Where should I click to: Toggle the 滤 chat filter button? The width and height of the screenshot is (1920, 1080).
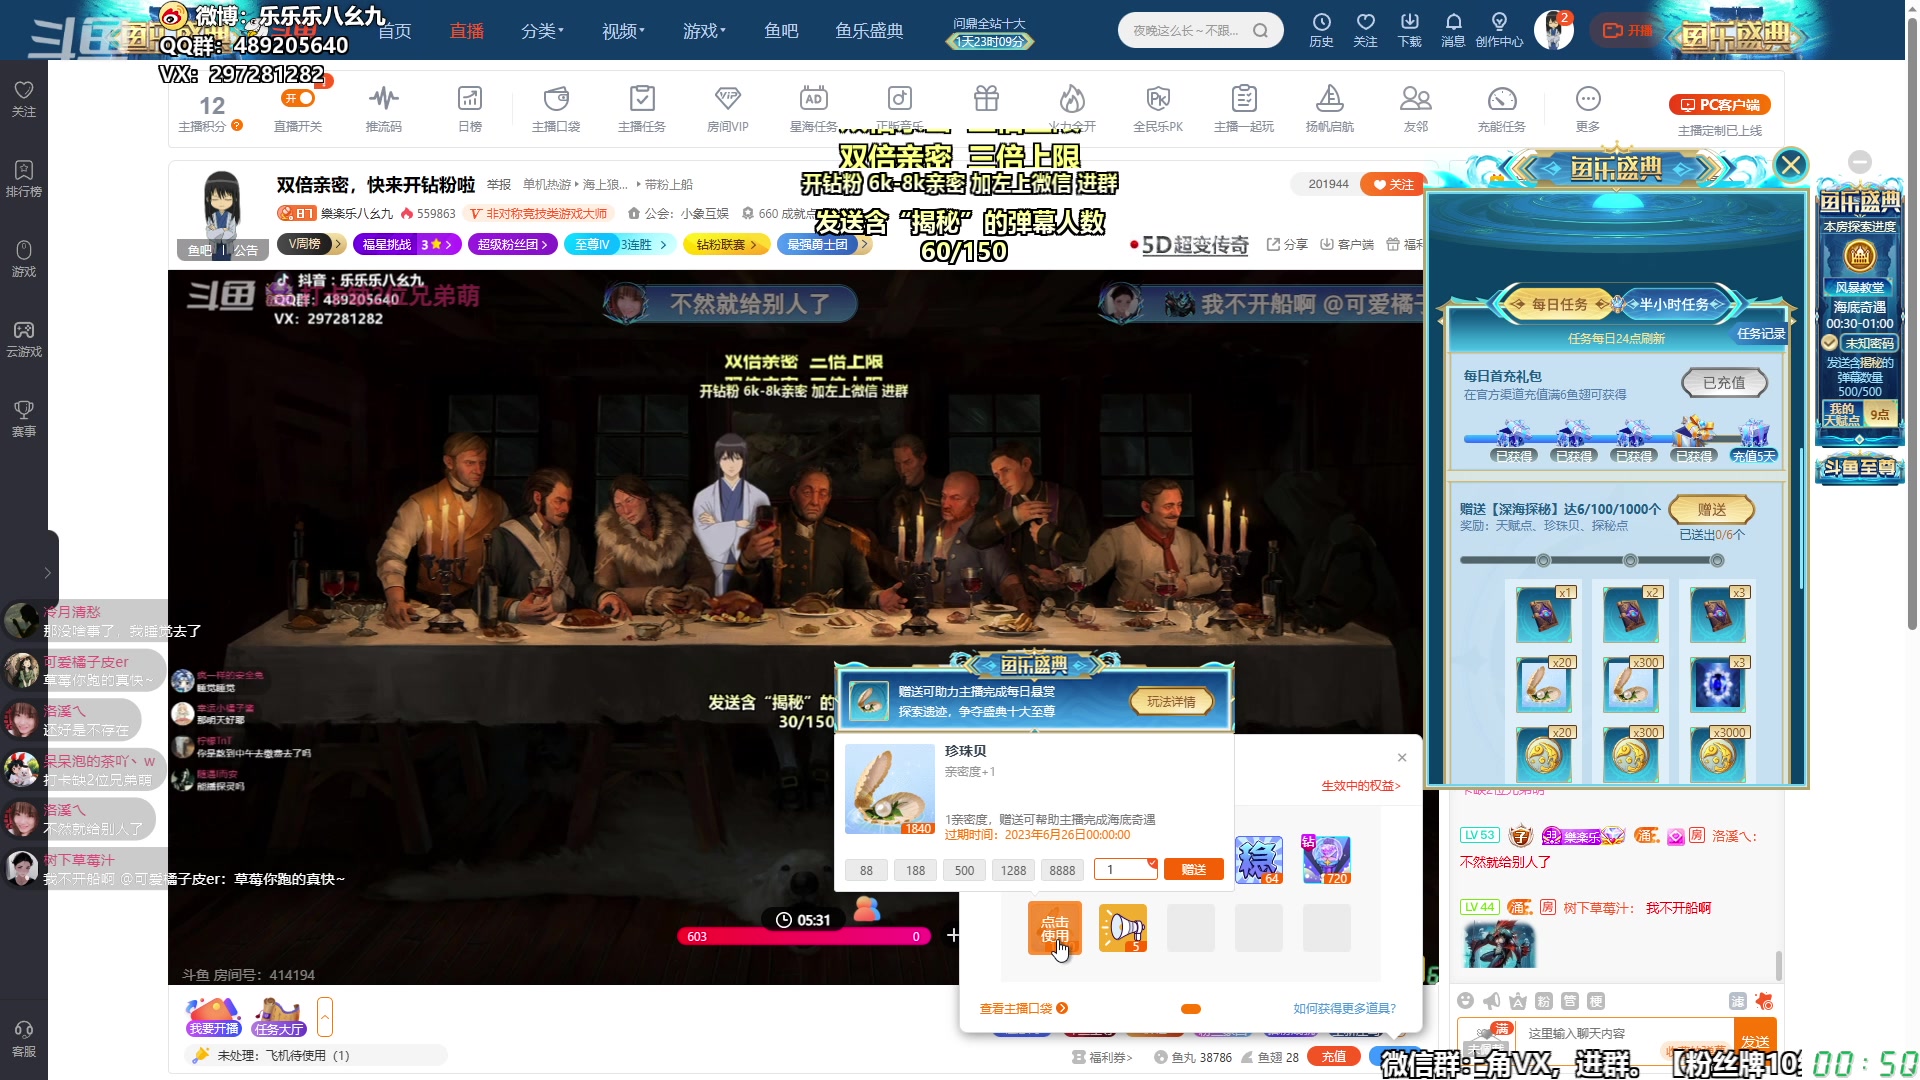1738,1001
